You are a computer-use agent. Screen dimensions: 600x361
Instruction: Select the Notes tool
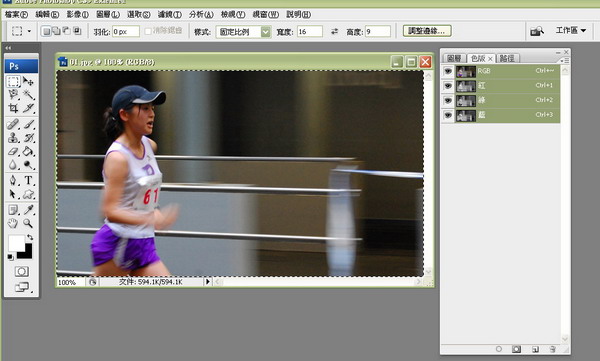[13, 210]
